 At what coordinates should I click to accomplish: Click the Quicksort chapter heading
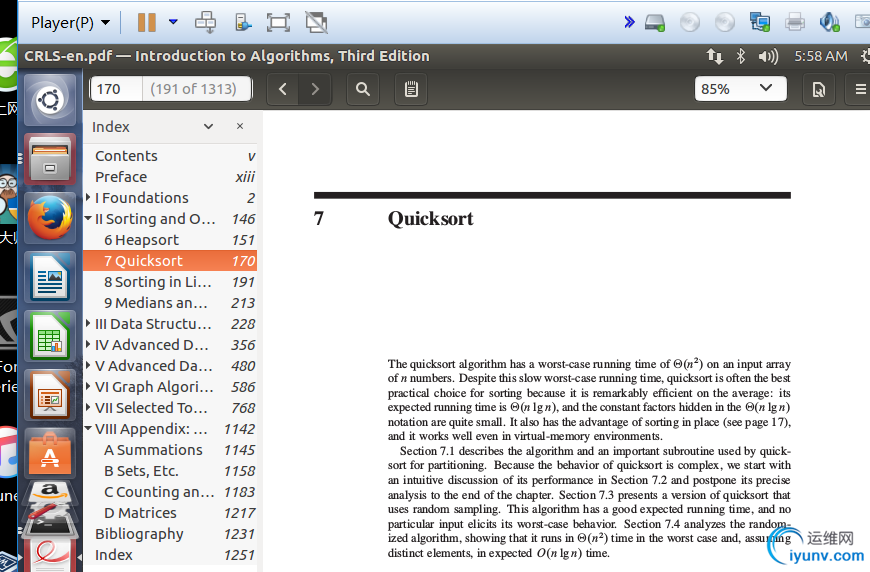(431, 219)
